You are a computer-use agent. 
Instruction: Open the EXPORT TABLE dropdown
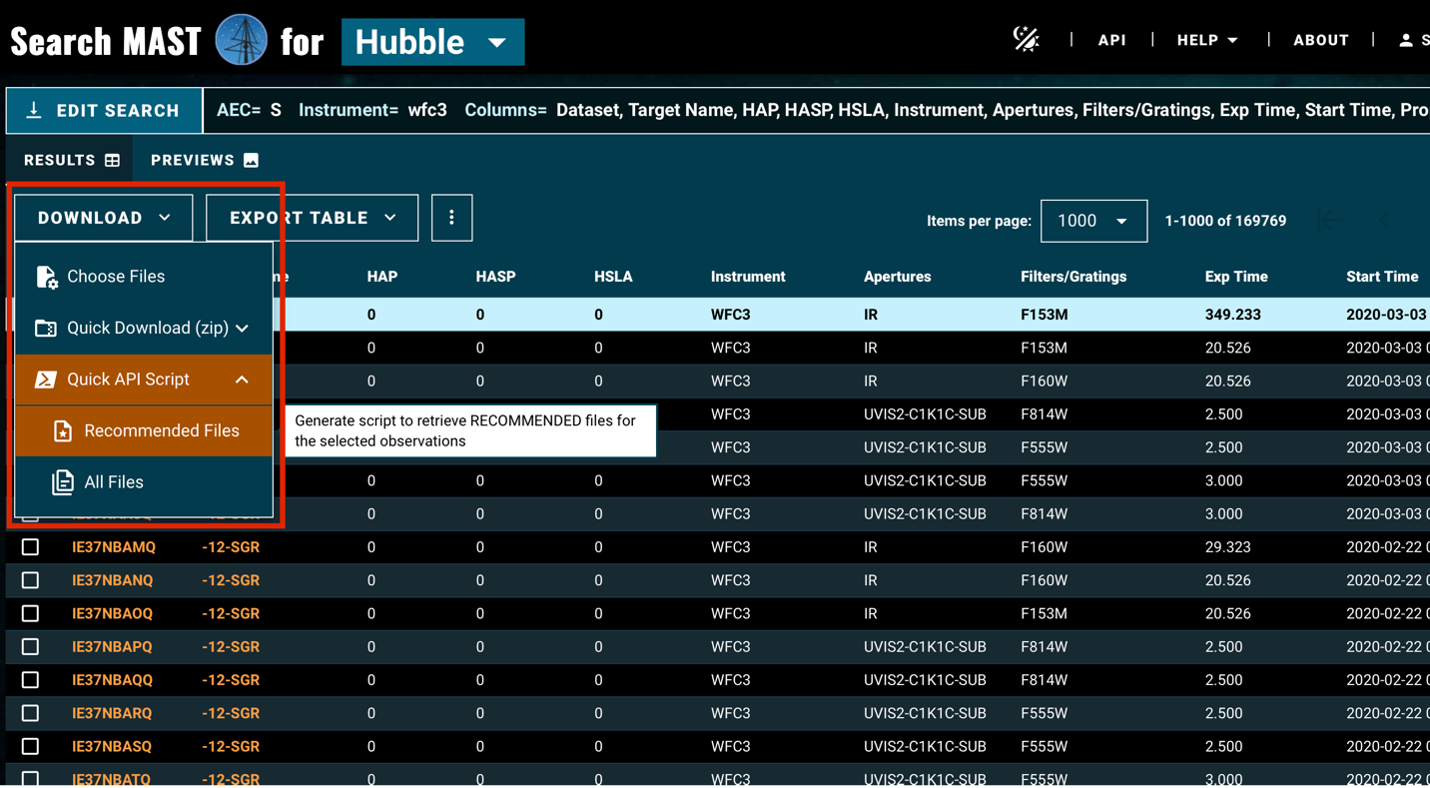click(x=312, y=218)
